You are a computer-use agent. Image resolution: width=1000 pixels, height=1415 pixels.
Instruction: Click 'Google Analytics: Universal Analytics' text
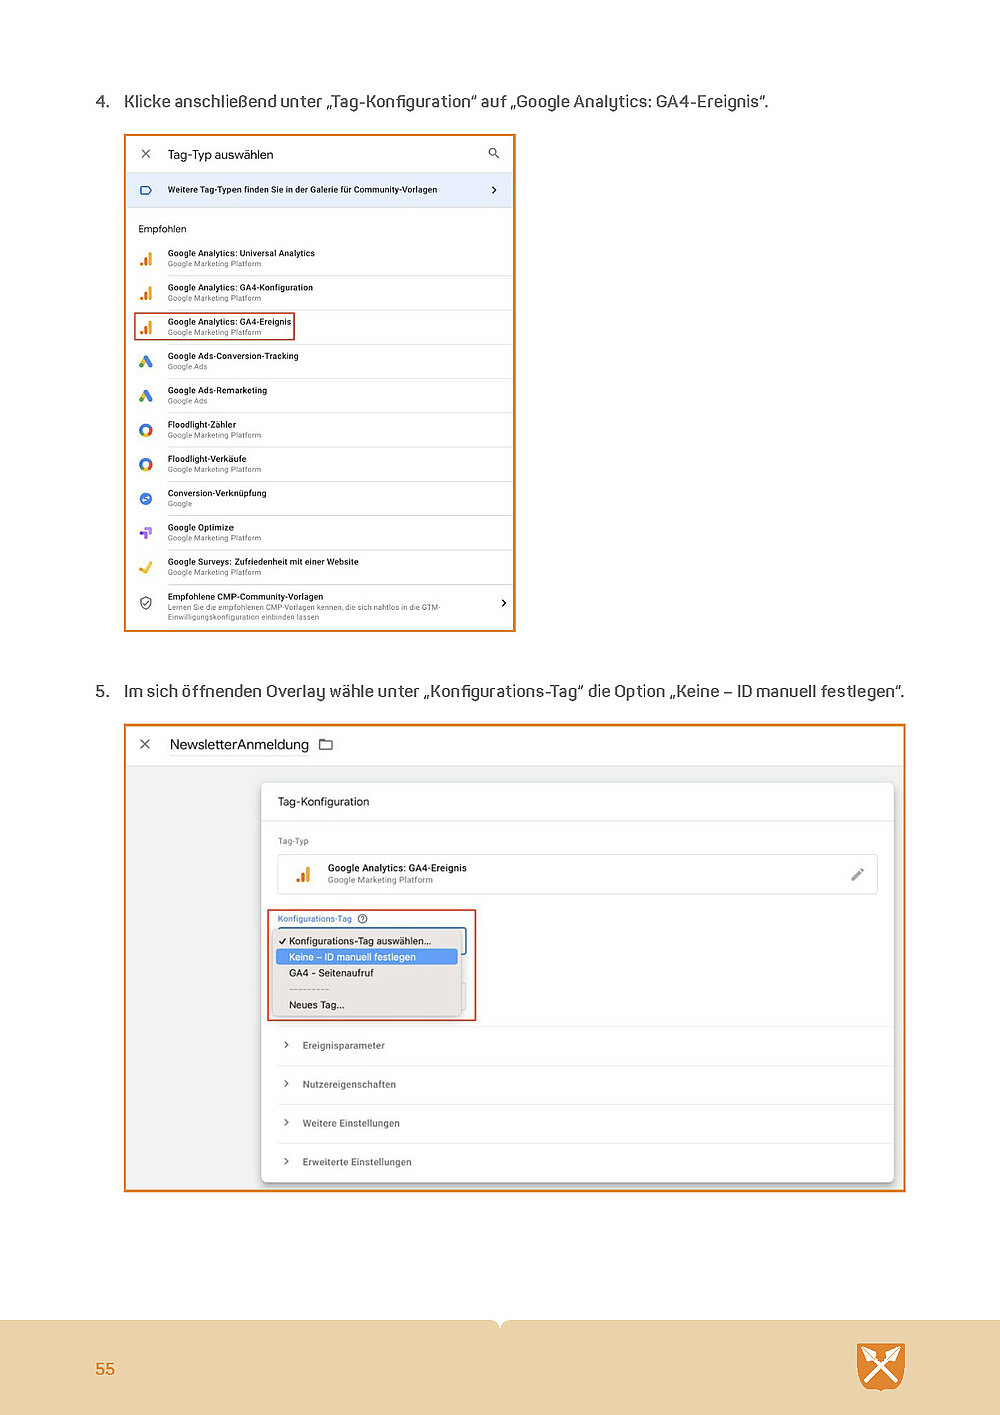pos(241,254)
